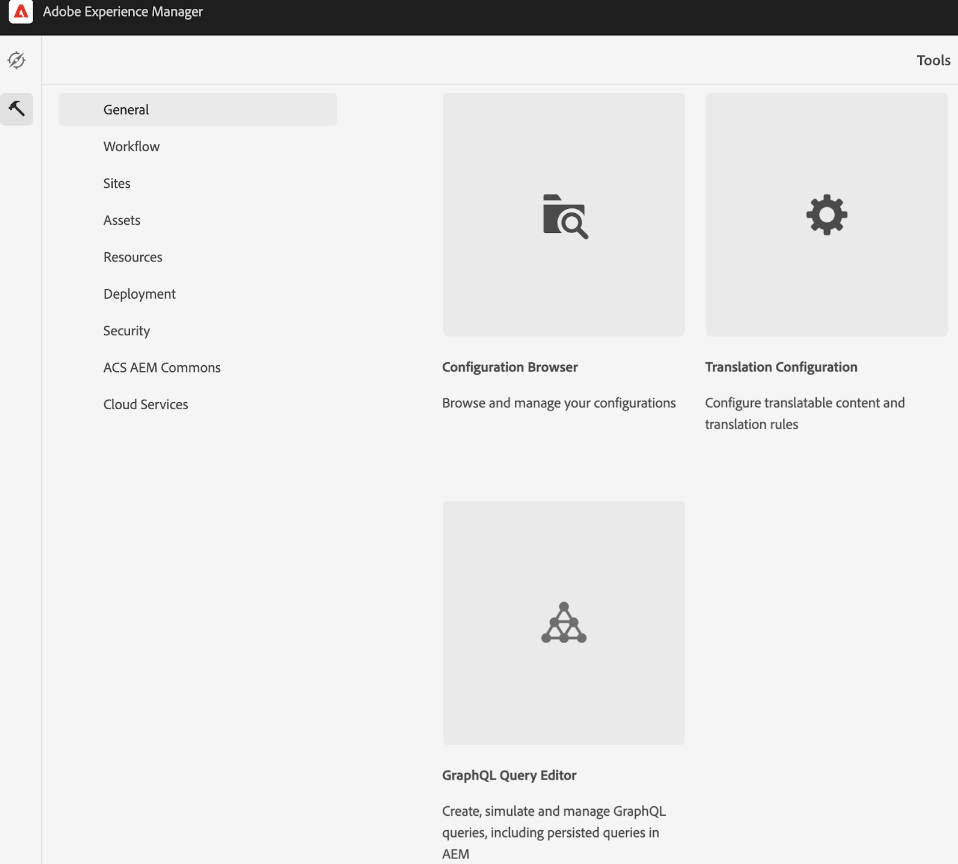Open Translation Configuration via its title link

tap(781, 367)
